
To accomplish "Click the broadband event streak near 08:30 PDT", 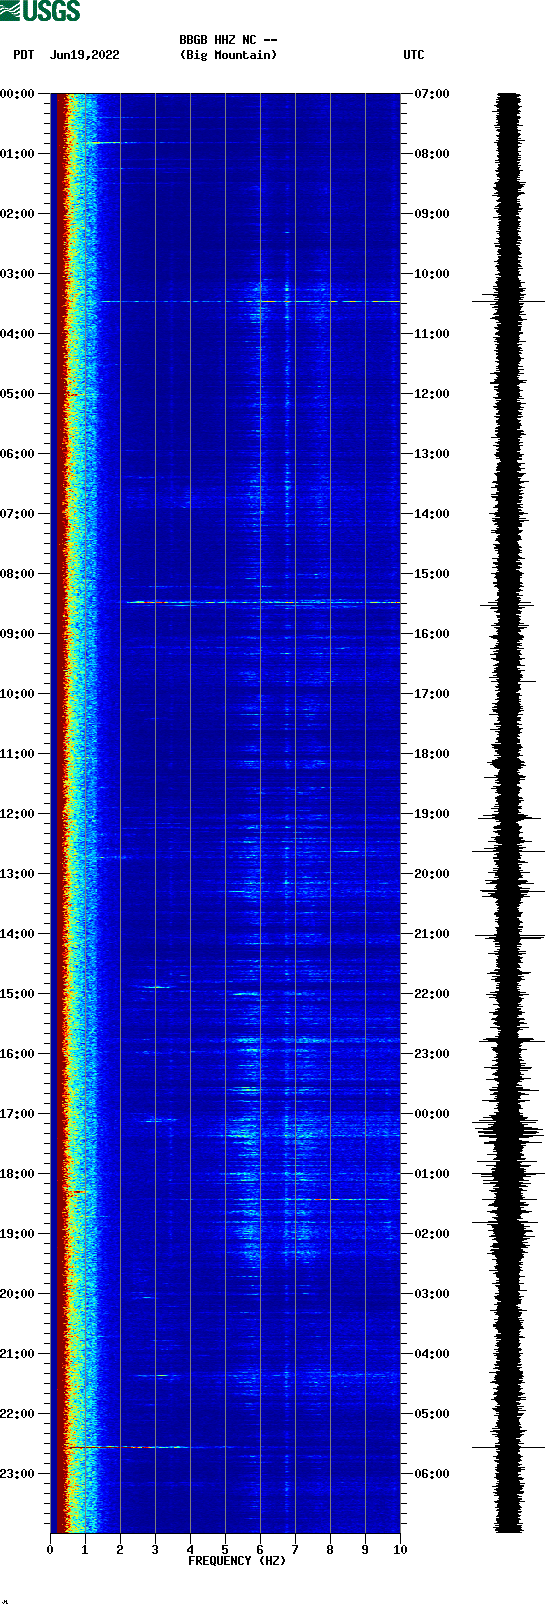I will click(x=260, y=602).
